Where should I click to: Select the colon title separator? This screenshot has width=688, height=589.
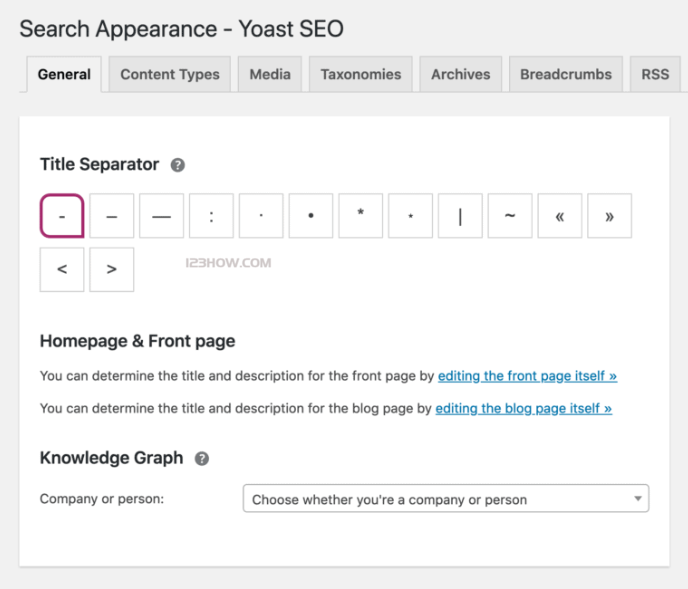211,216
